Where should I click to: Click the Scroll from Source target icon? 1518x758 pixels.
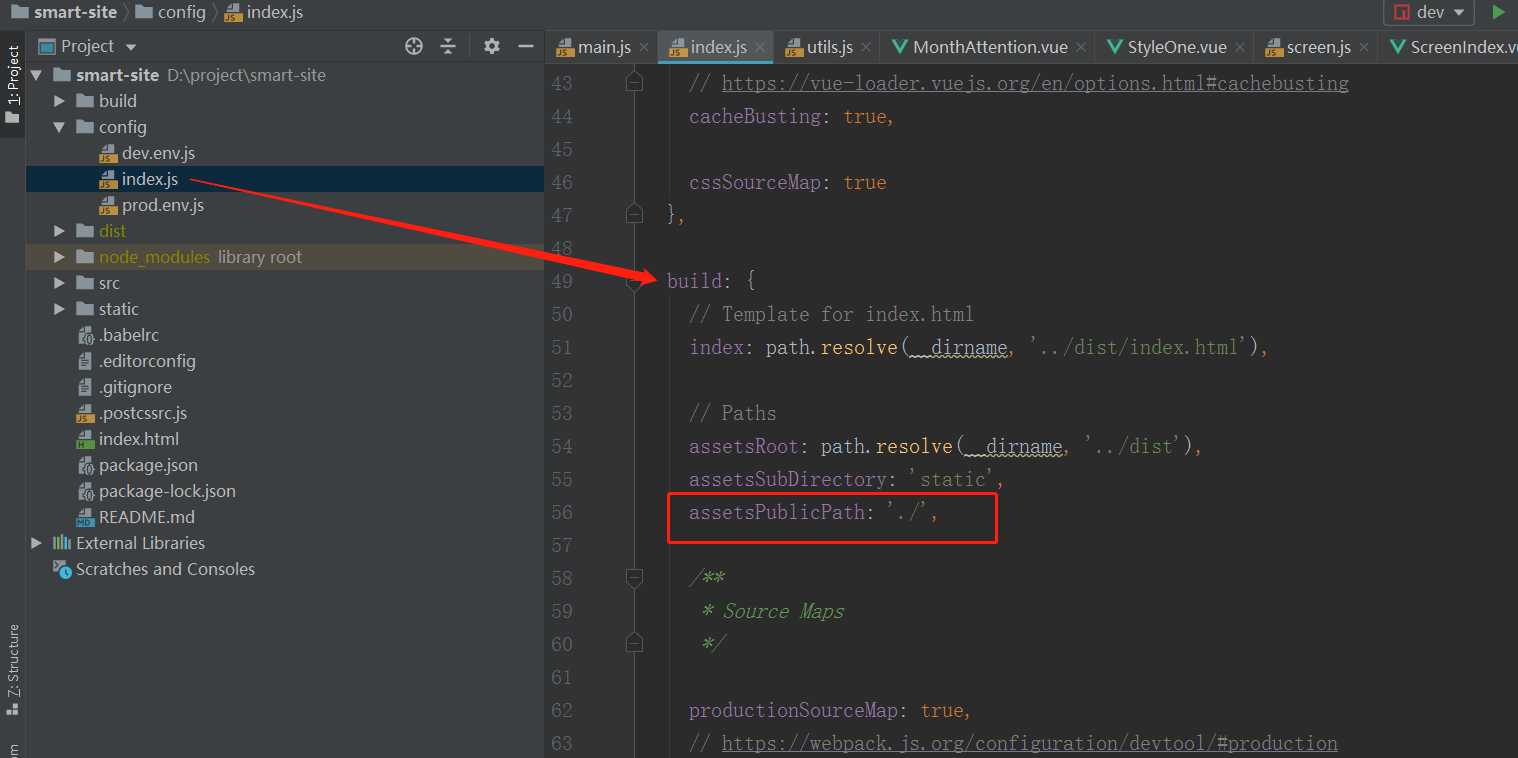point(414,46)
